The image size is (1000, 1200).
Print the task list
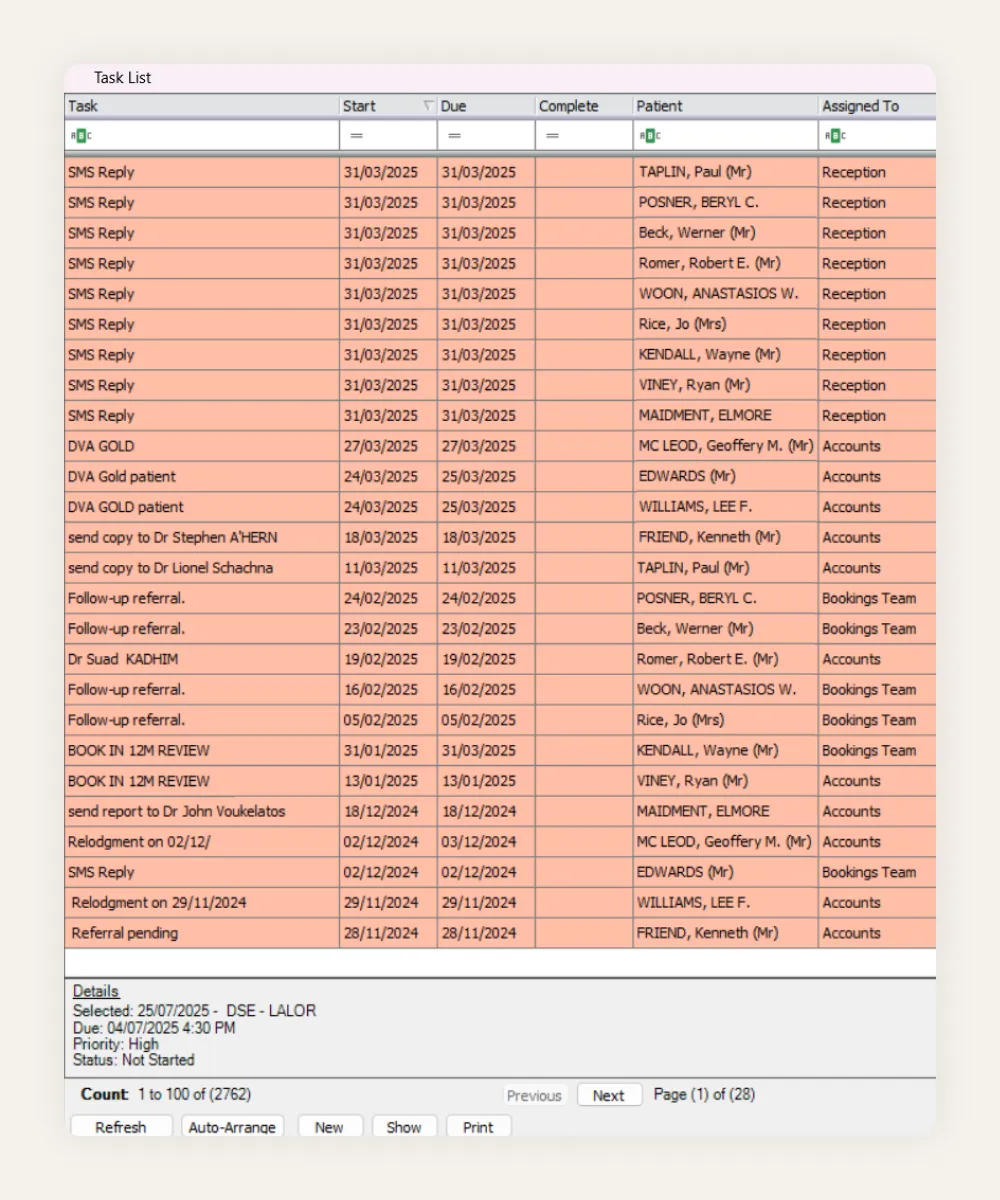click(478, 1127)
